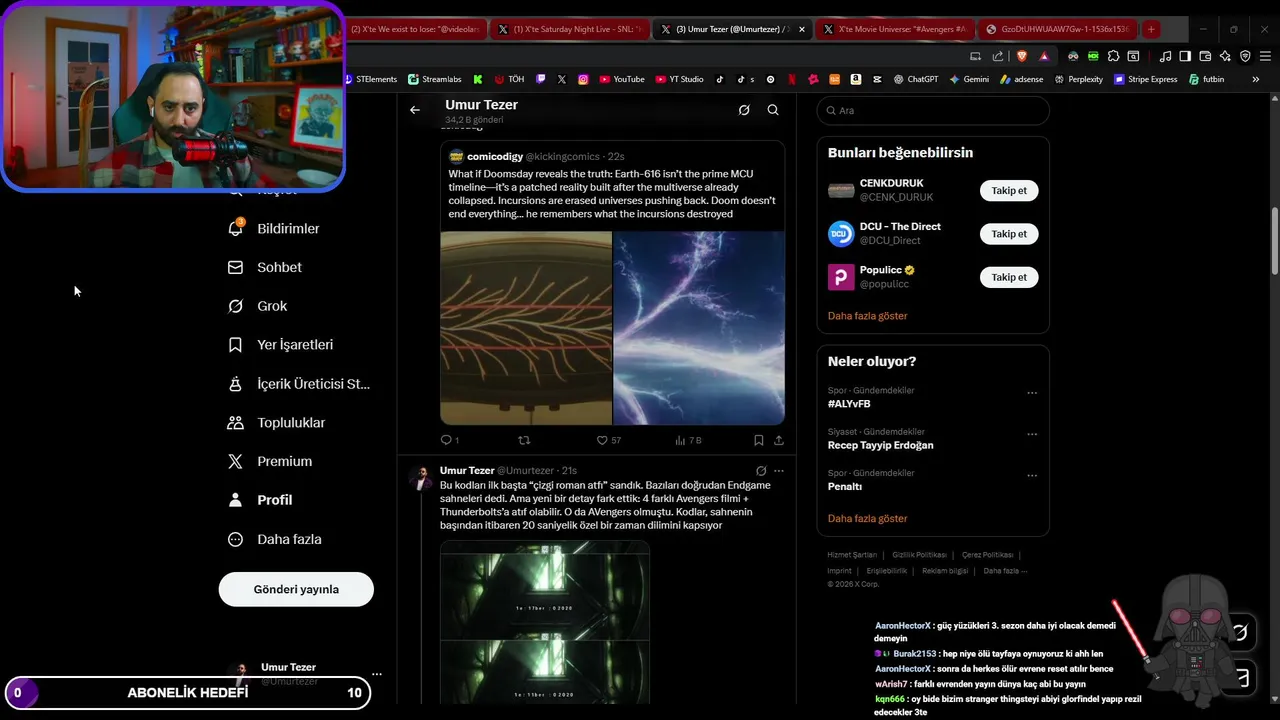Open more options for Recep Tayyip Erdoğan trend

[1032, 434]
